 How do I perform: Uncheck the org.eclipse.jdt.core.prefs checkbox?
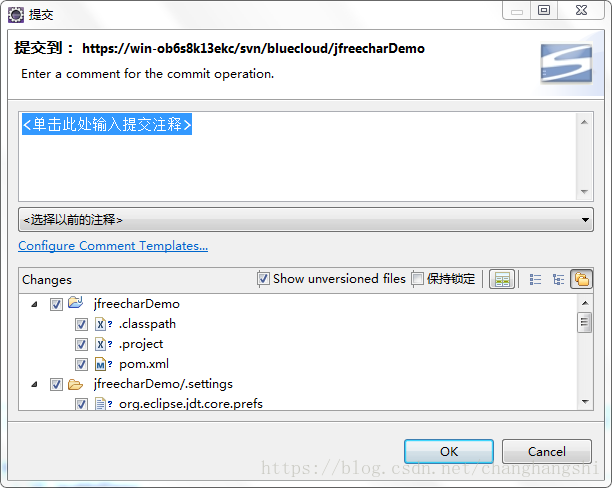(x=81, y=404)
